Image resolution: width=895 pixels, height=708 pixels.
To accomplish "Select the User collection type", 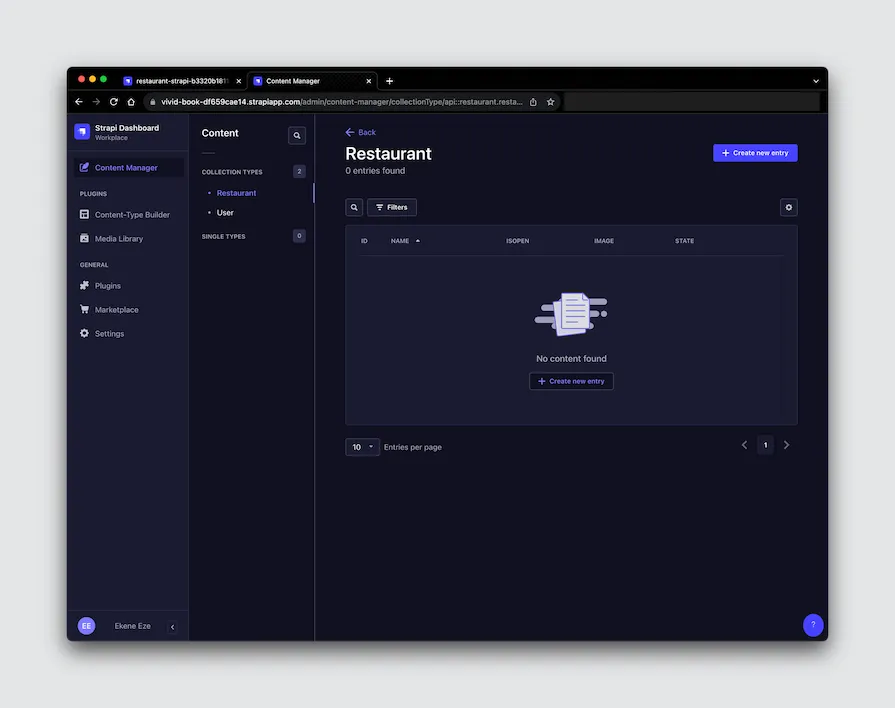I will (x=224, y=212).
